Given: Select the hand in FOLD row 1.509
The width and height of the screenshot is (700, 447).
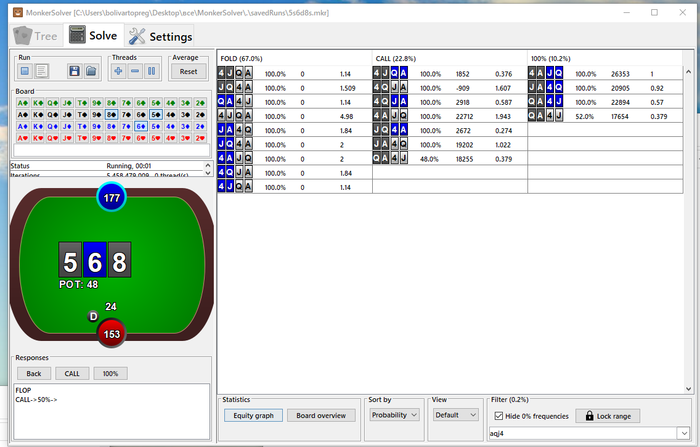Looking at the screenshot, I should 235,88.
